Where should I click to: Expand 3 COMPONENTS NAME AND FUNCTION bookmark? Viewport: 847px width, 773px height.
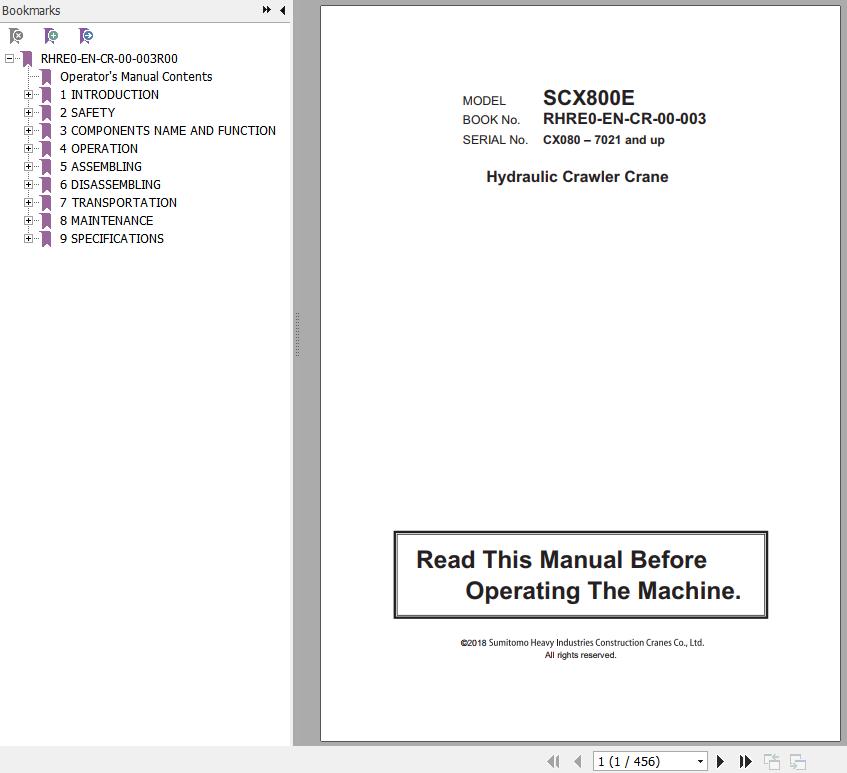click(29, 131)
